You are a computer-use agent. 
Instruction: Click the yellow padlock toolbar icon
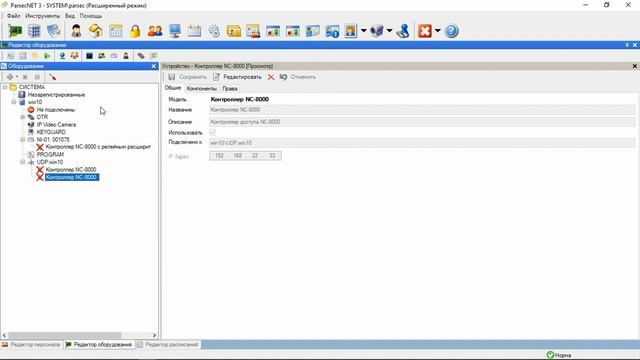tap(135, 31)
